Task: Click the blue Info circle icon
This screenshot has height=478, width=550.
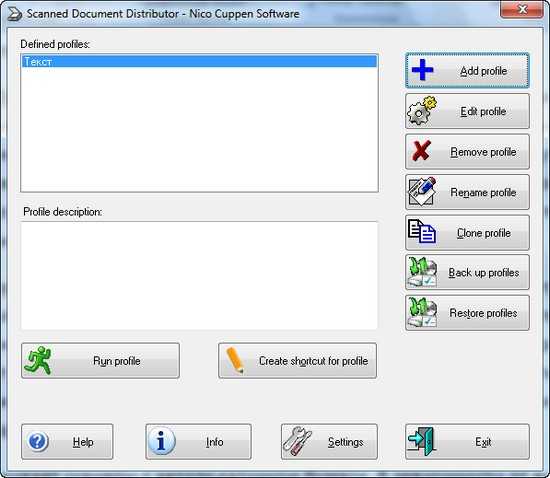Action: 161,442
